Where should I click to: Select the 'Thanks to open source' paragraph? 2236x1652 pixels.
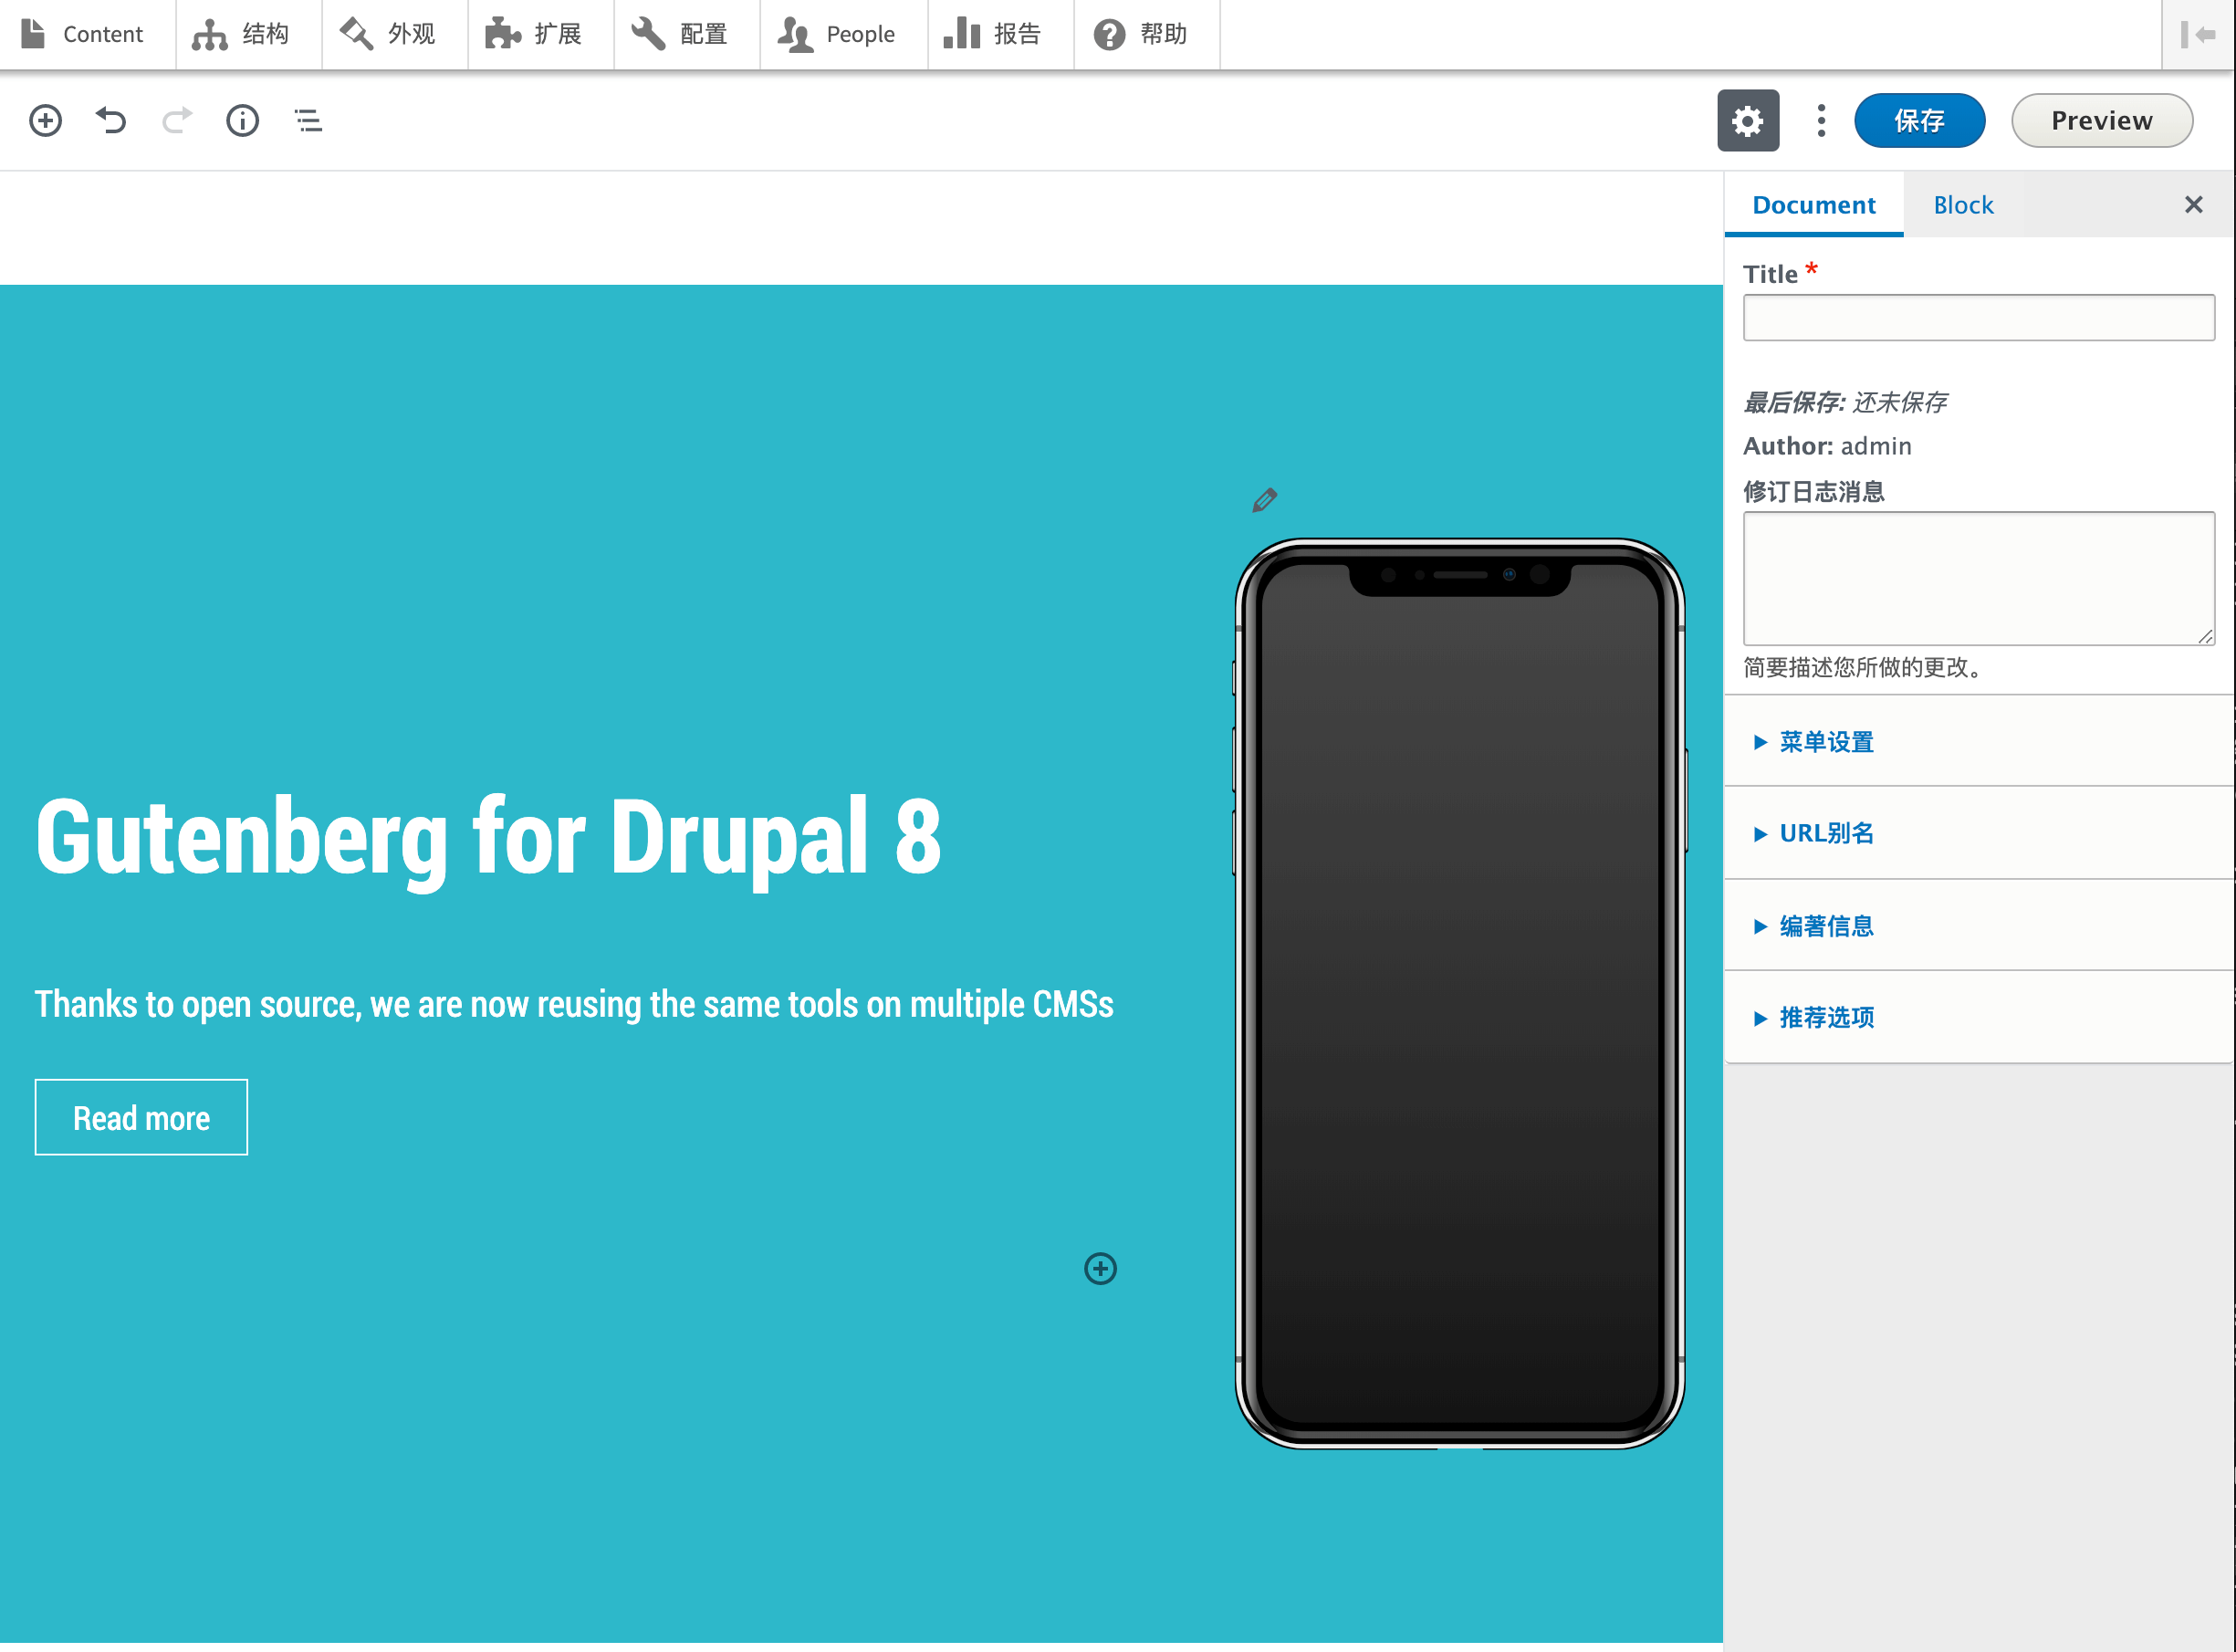pyautogui.click(x=574, y=1004)
